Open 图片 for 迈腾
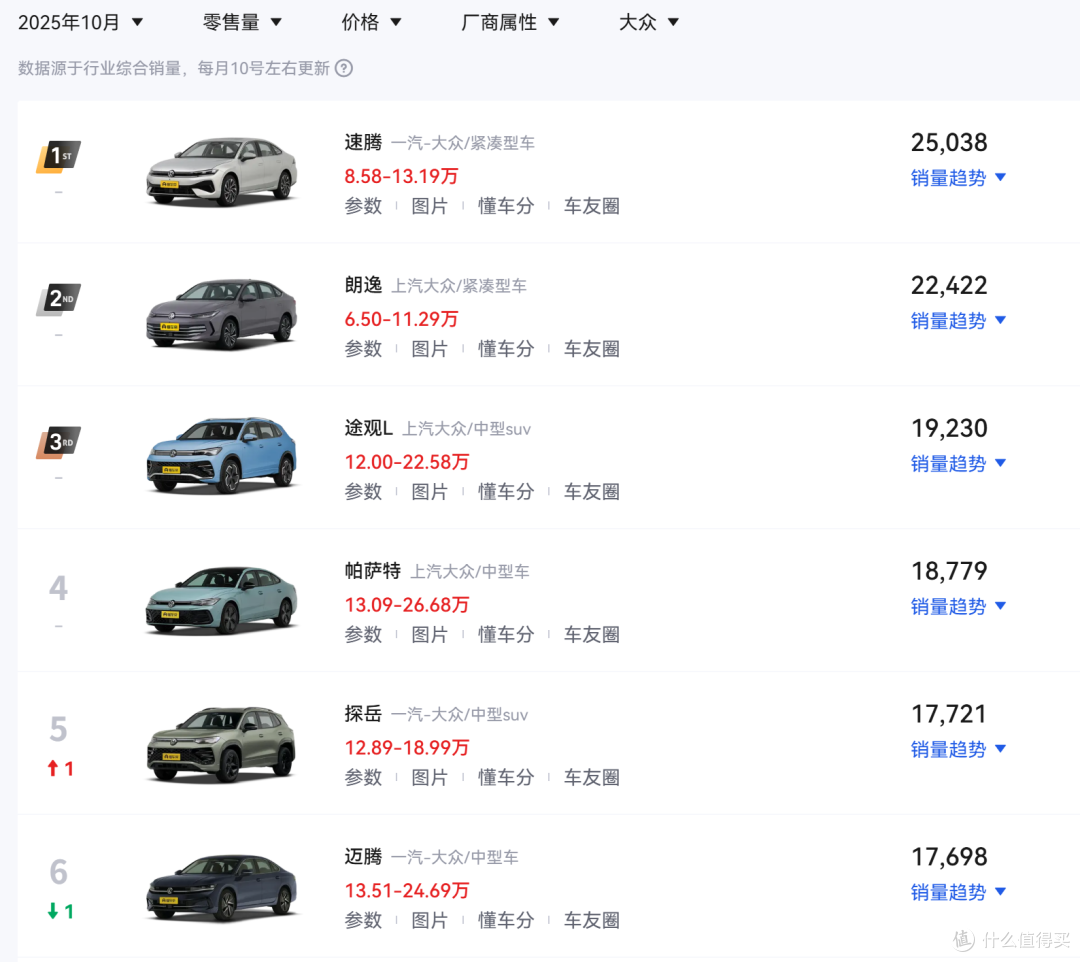Image resolution: width=1080 pixels, height=962 pixels. [x=429, y=920]
